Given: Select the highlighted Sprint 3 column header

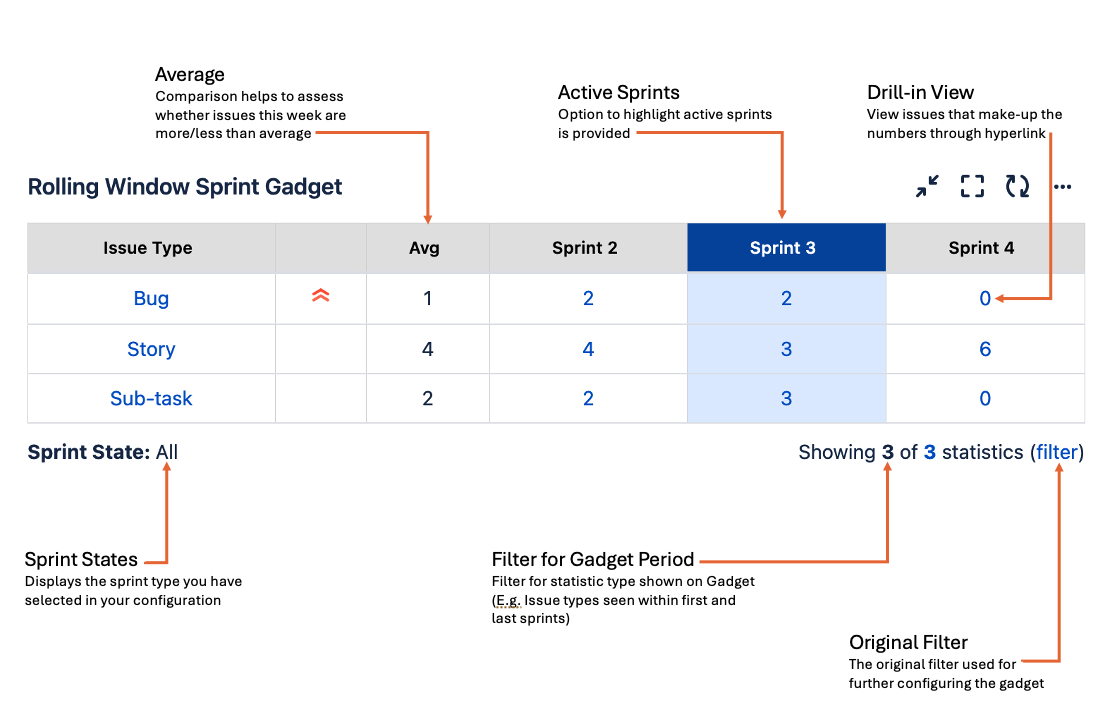Looking at the screenshot, I should point(785,247).
